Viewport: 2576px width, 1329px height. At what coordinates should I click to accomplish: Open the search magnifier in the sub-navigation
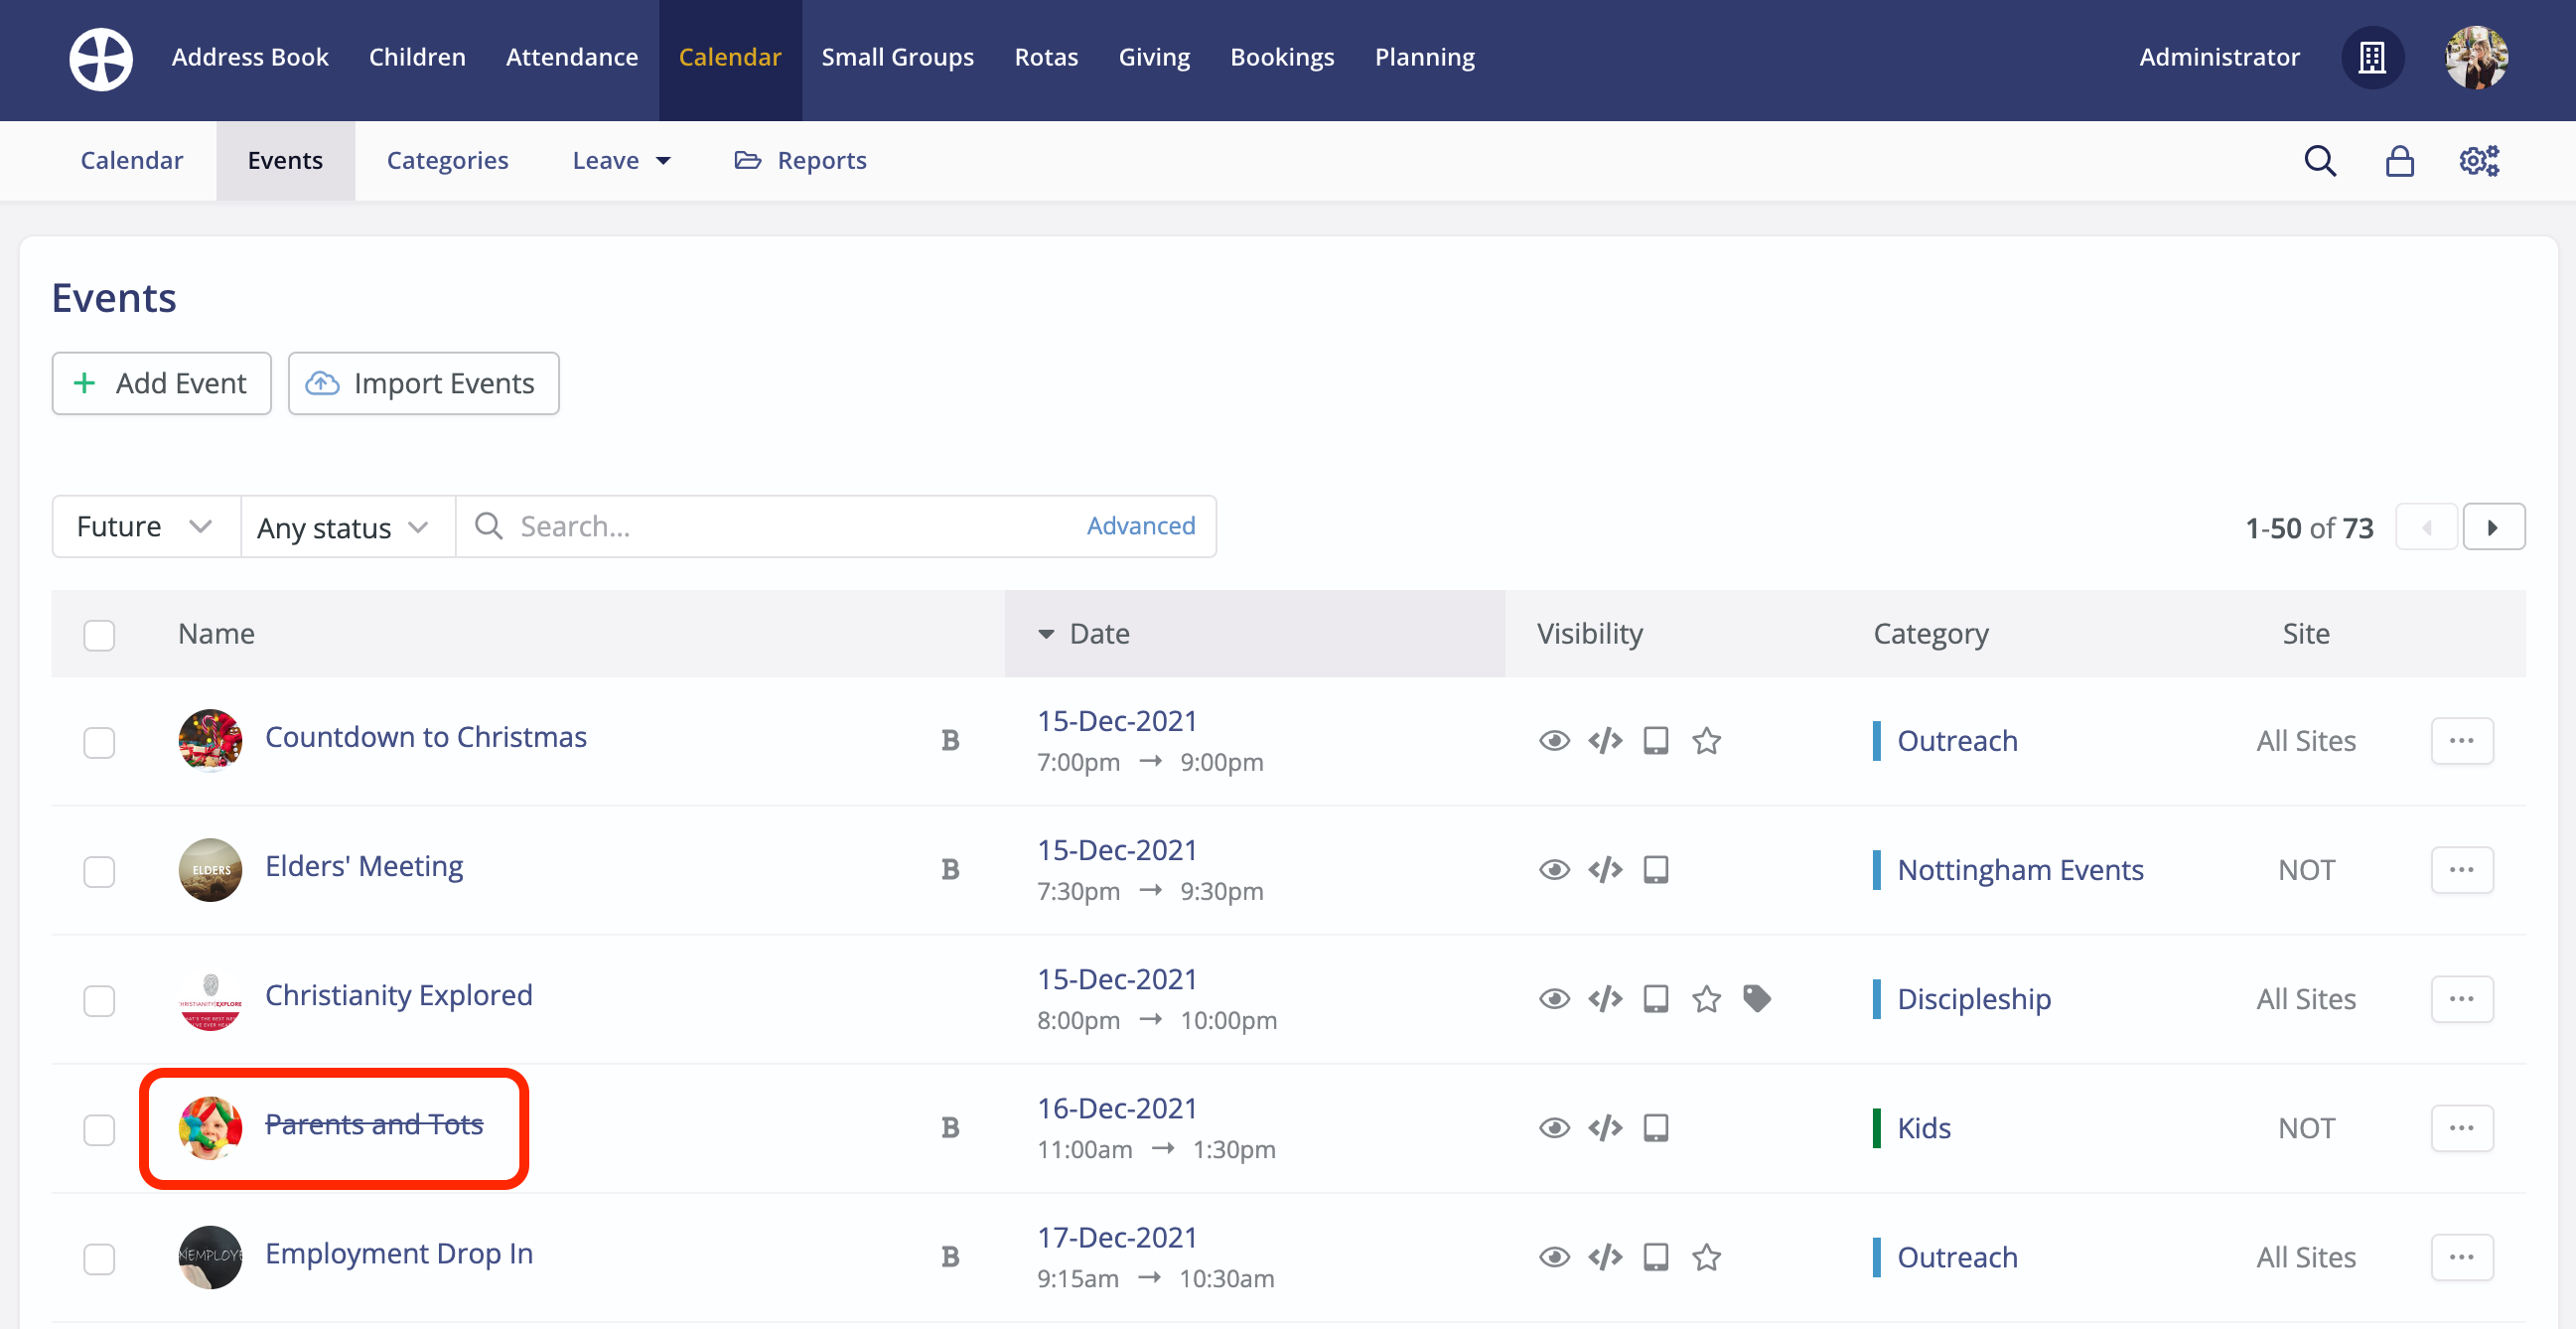pos(2320,160)
